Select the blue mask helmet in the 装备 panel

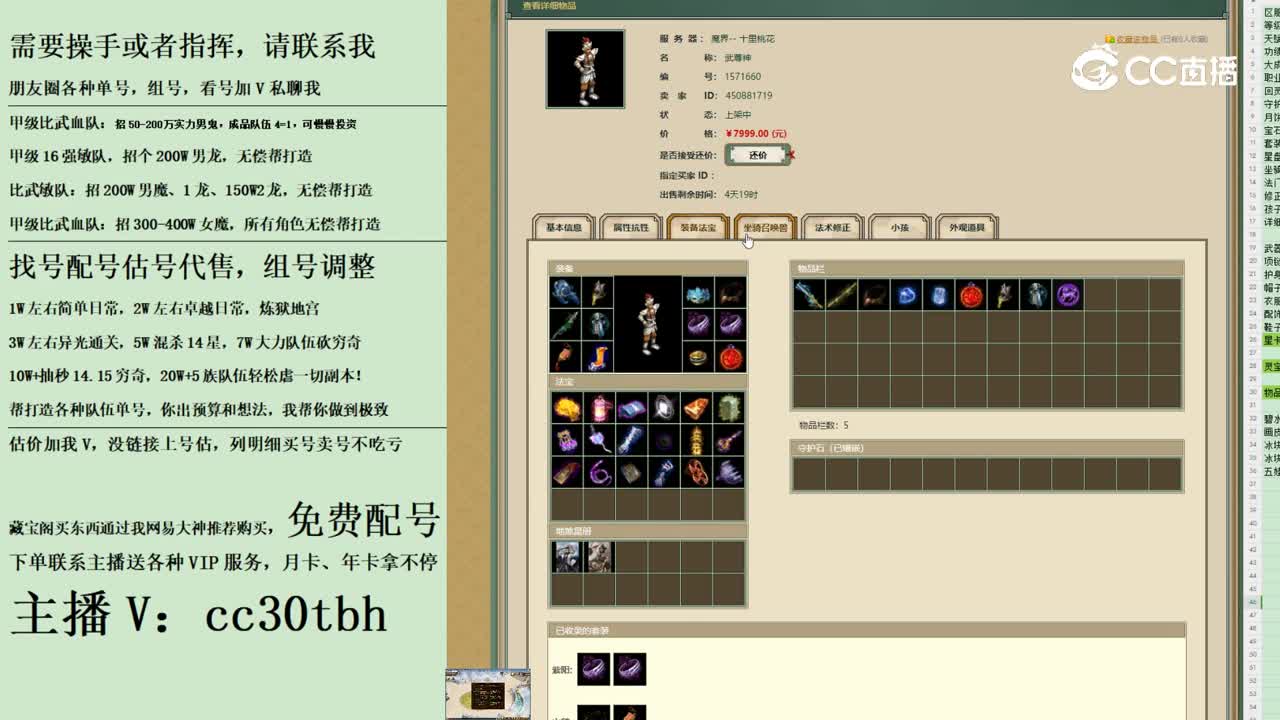click(x=698, y=292)
